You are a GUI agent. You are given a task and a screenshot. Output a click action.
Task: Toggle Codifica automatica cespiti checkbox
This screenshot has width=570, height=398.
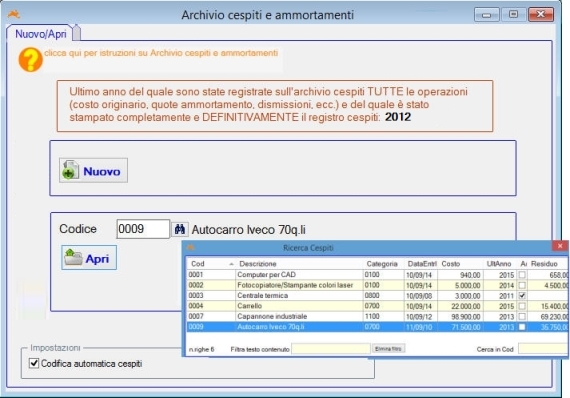(x=34, y=363)
